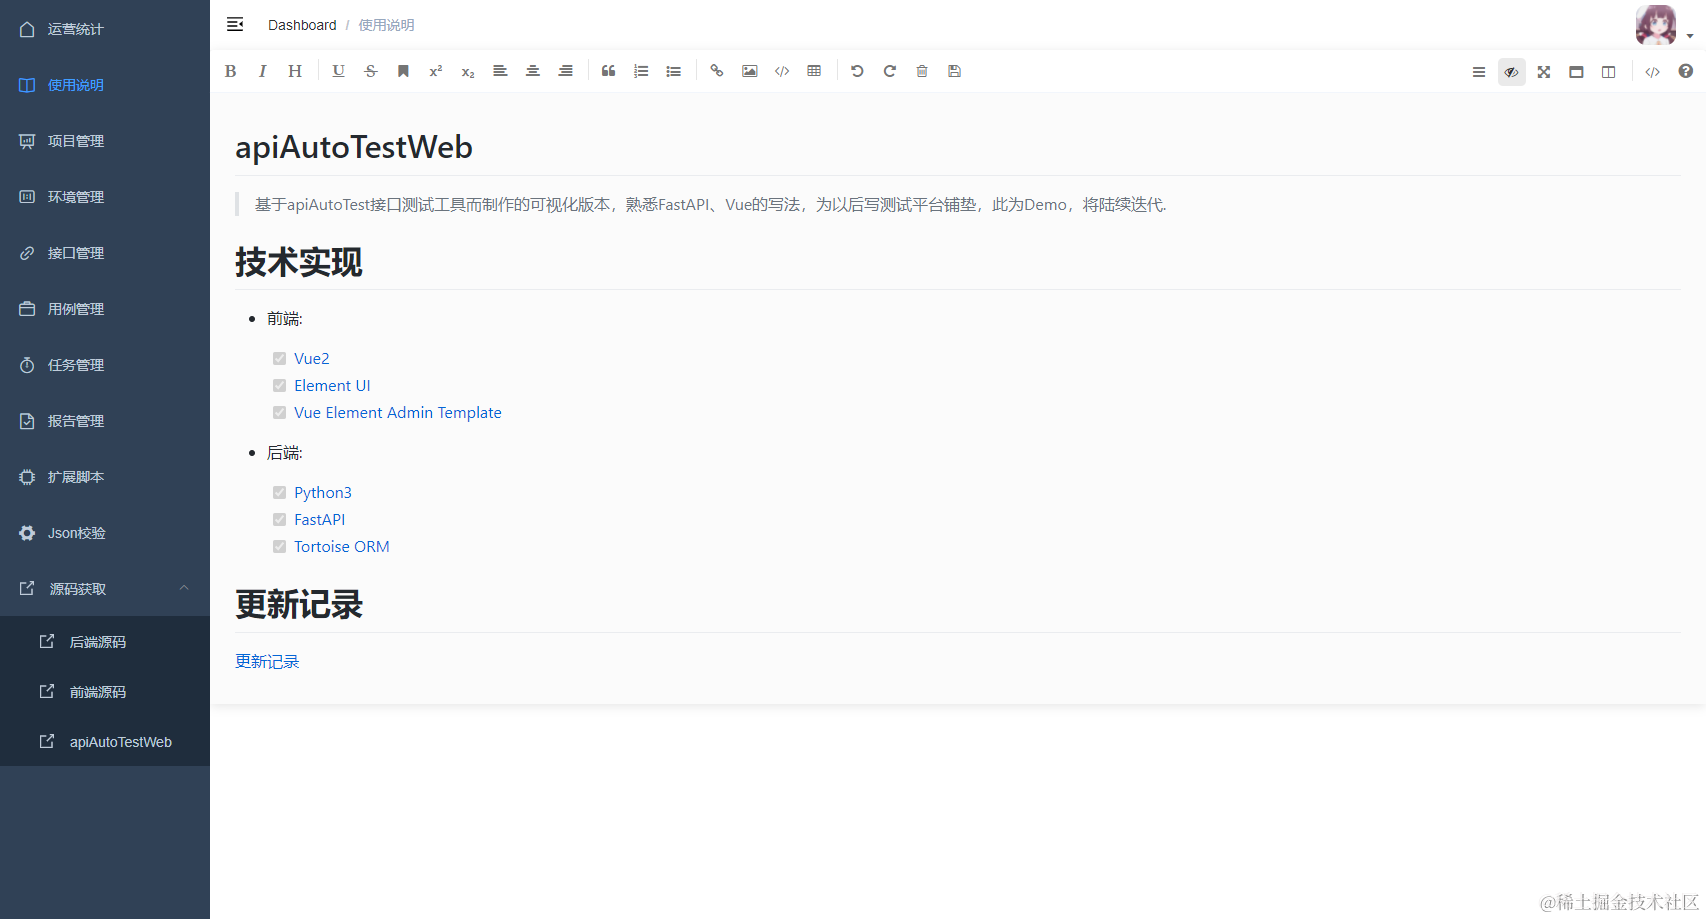Viewport: 1706px width, 919px height.
Task: Open the Tortoise ORM link
Action: coord(342,546)
